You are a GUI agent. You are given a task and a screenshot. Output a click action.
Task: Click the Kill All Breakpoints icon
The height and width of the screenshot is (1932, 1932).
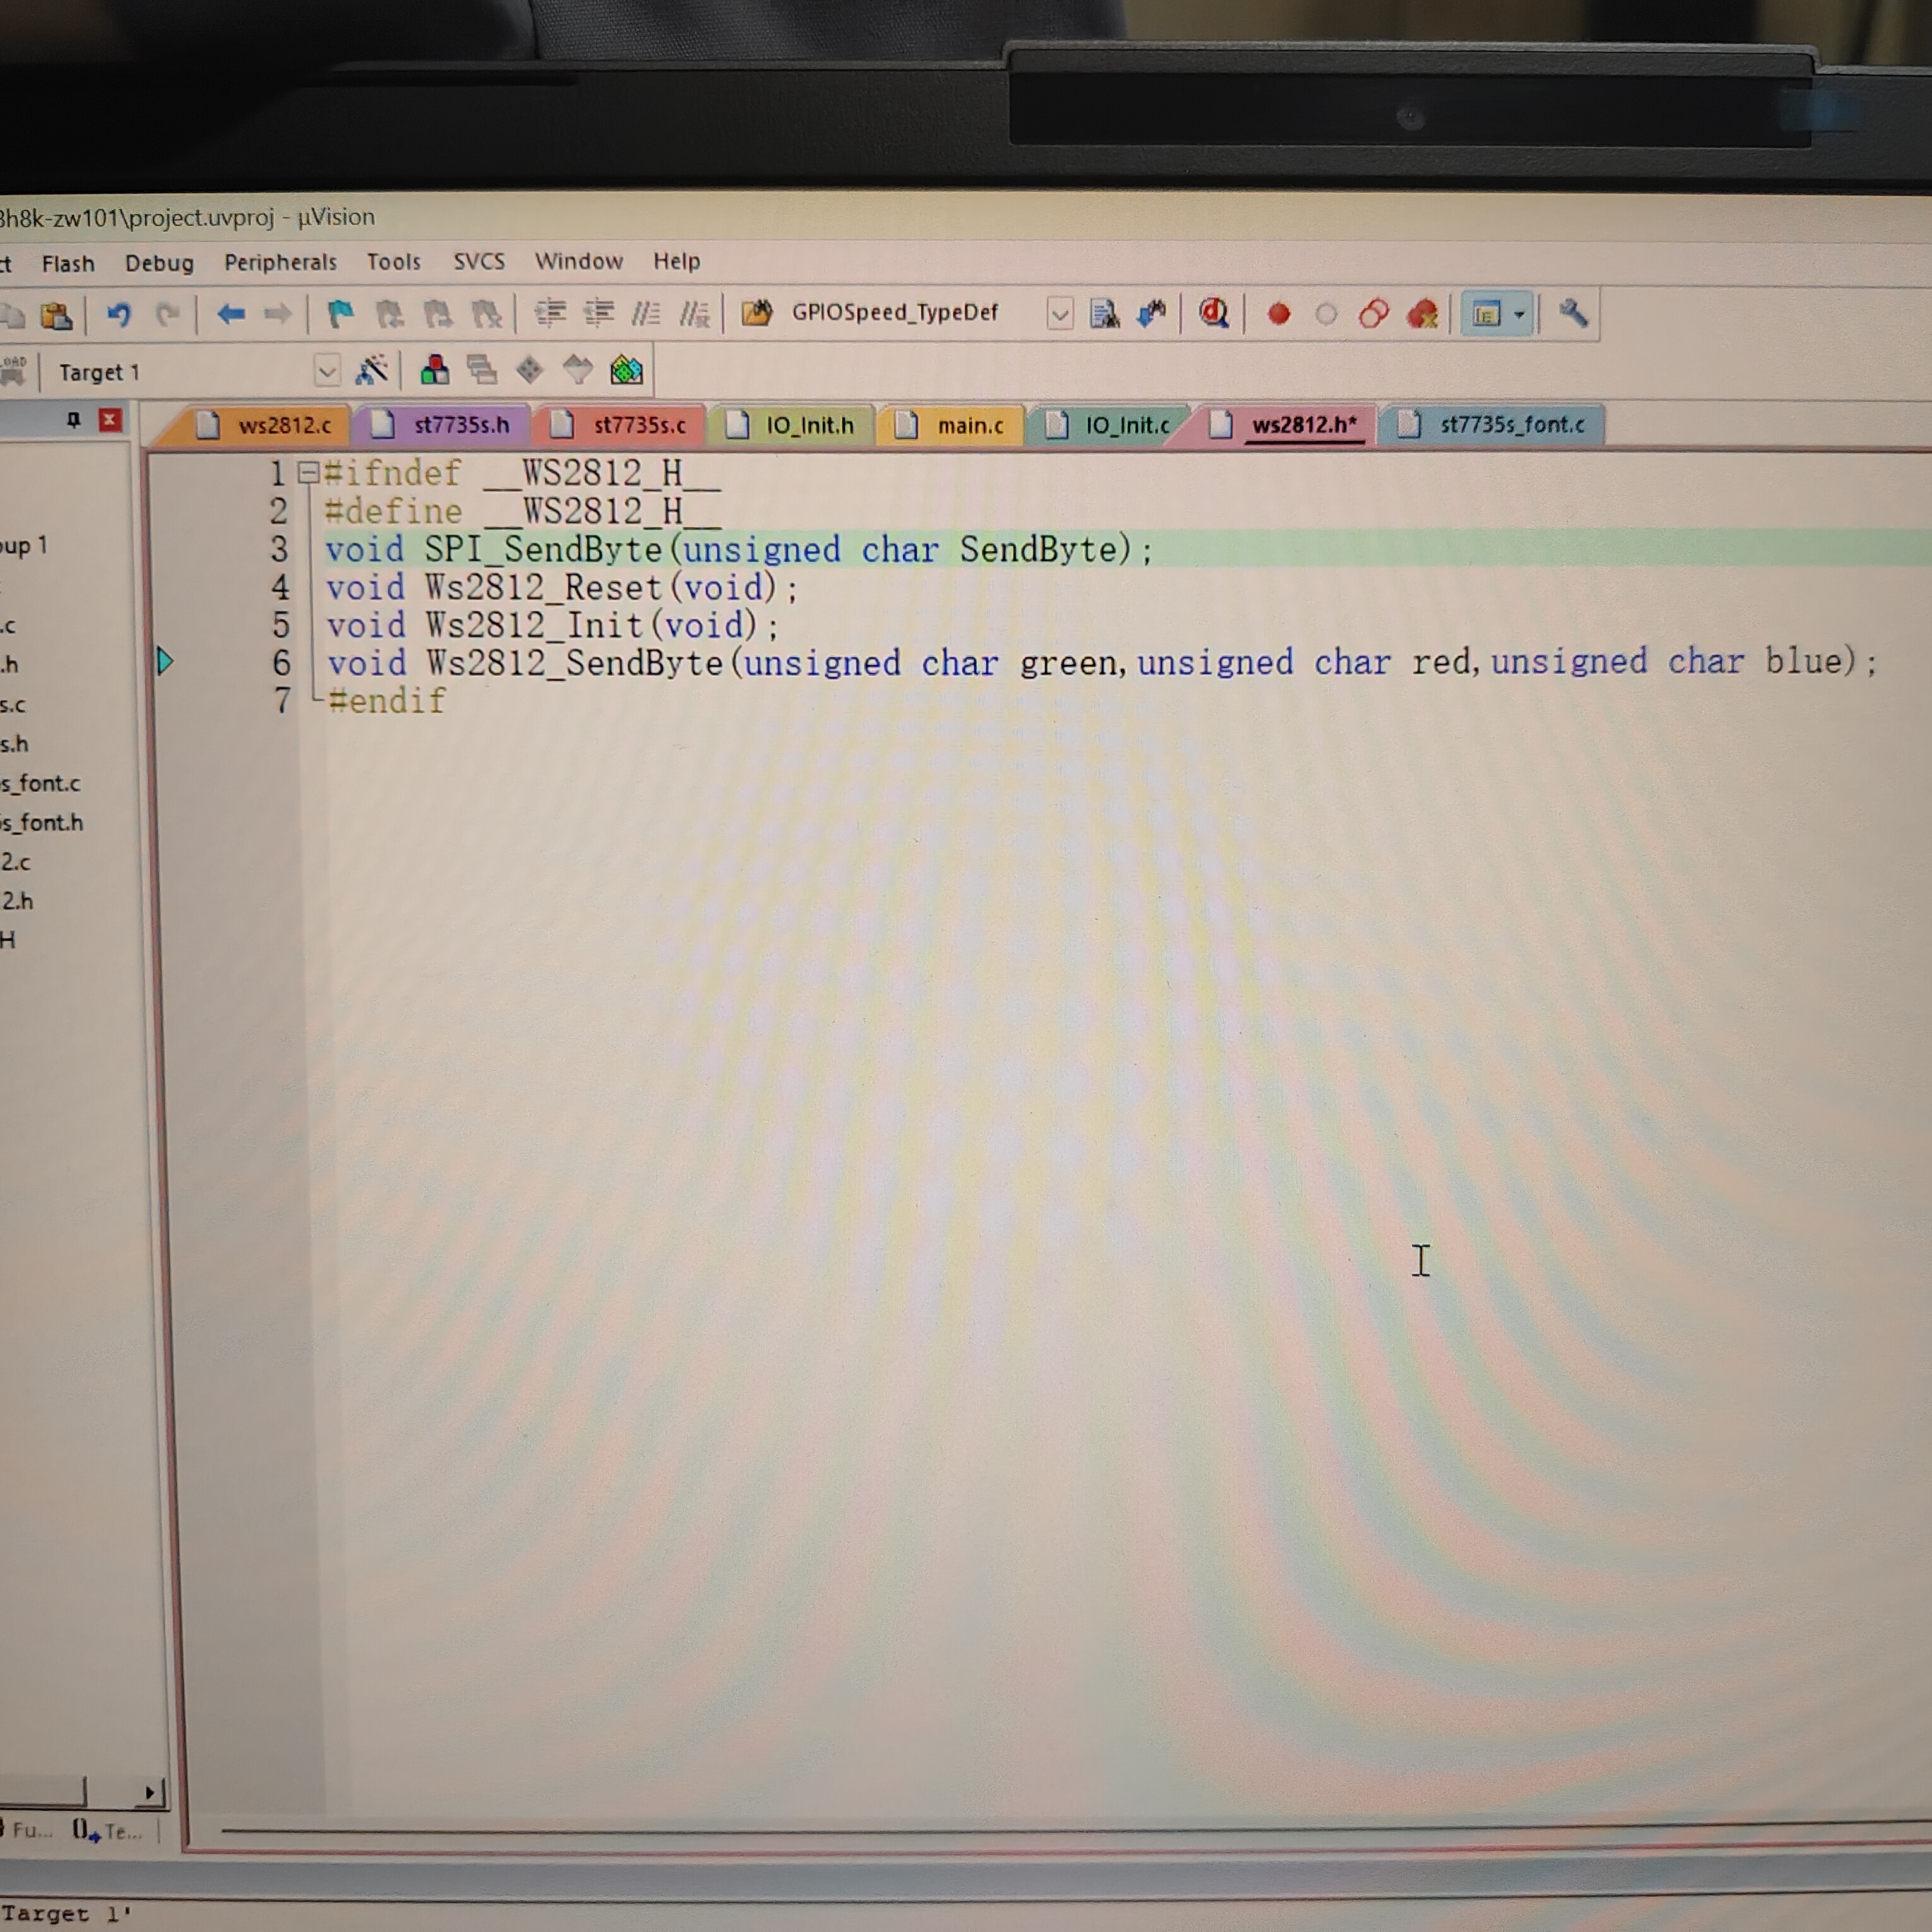1422,315
